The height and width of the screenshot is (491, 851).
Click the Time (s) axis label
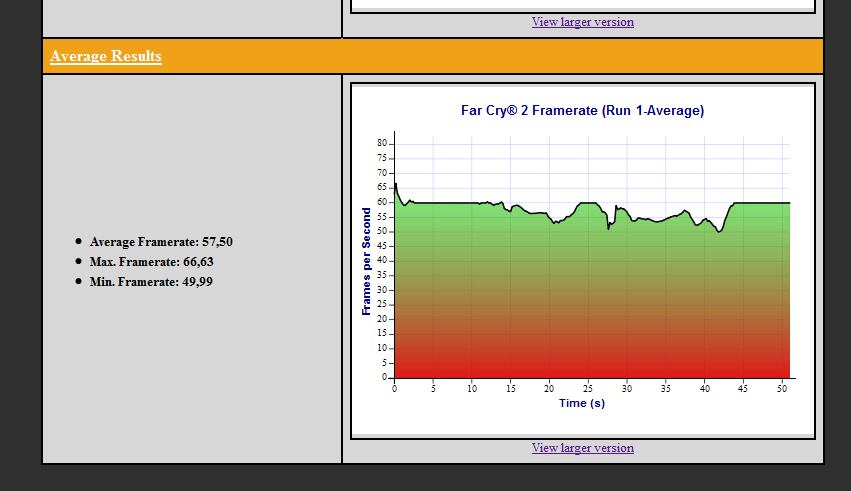pyautogui.click(x=582, y=403)
